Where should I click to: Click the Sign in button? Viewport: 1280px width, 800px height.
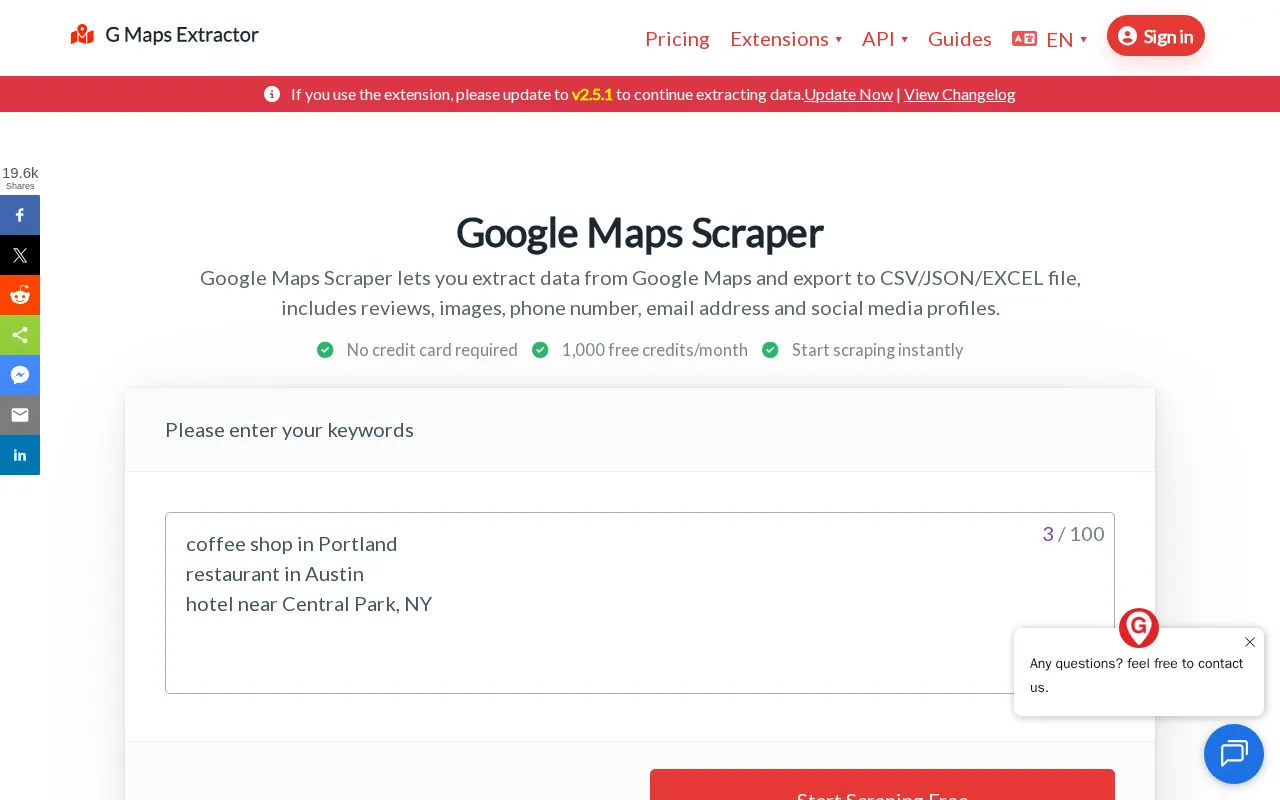point(1156,36)
